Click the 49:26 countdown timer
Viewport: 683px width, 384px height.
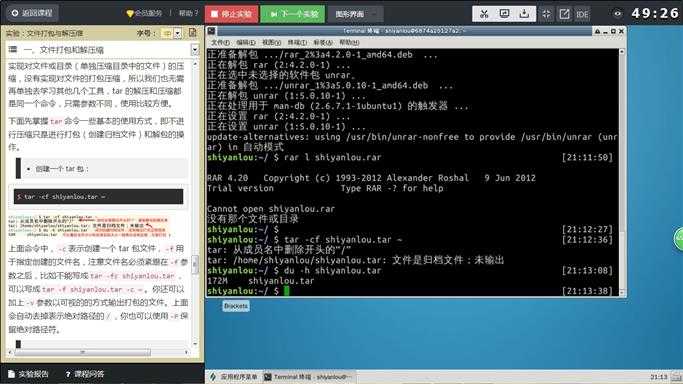655,13
